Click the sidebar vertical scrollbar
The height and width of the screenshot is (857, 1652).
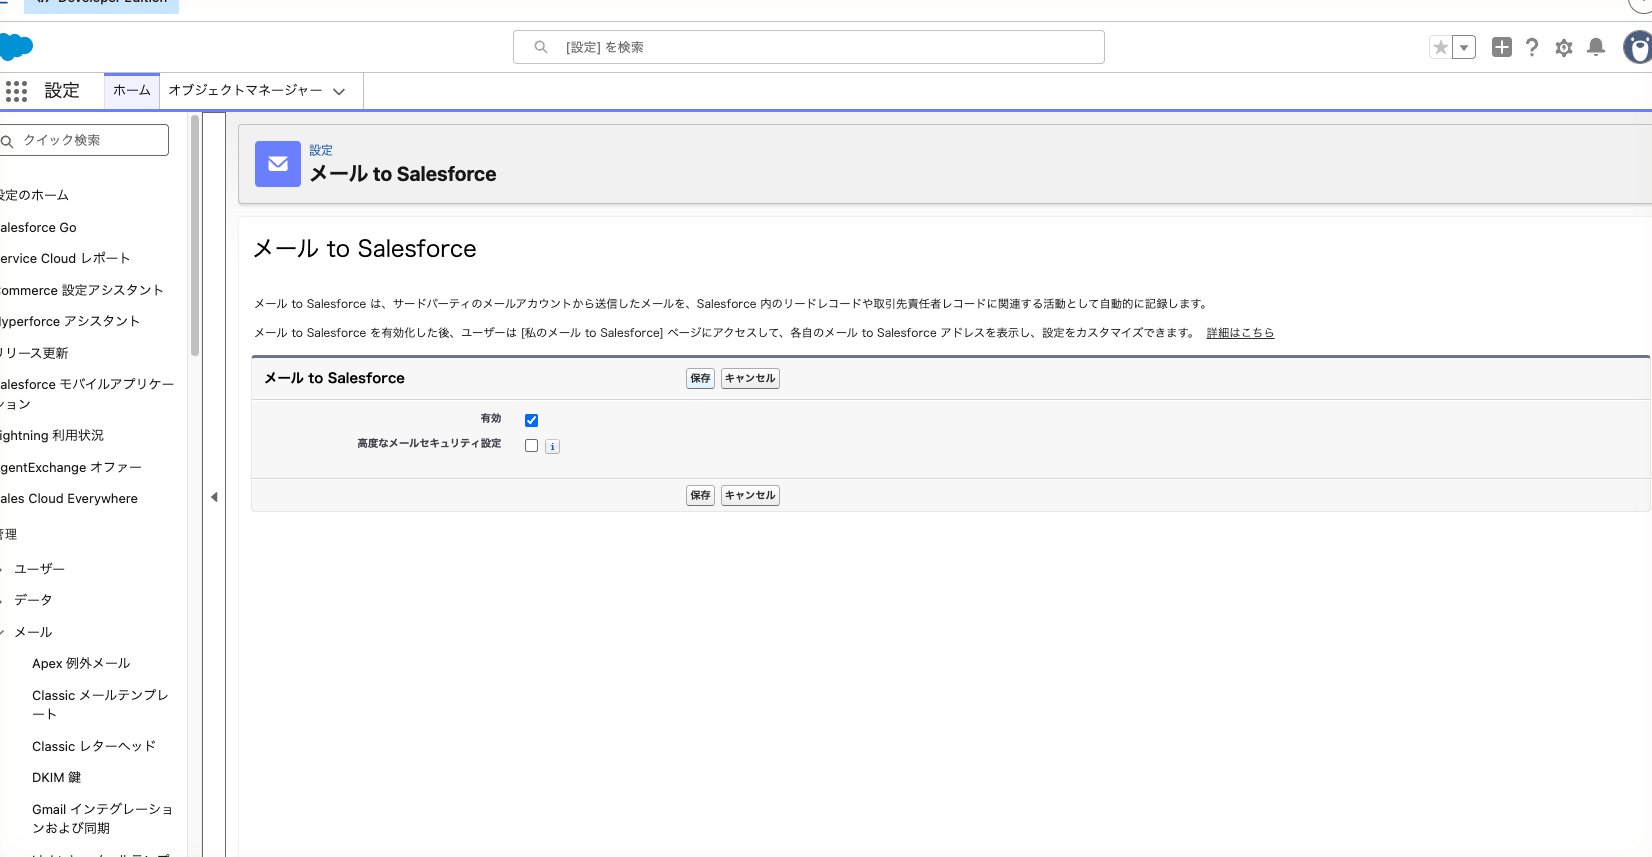[194, 235]
